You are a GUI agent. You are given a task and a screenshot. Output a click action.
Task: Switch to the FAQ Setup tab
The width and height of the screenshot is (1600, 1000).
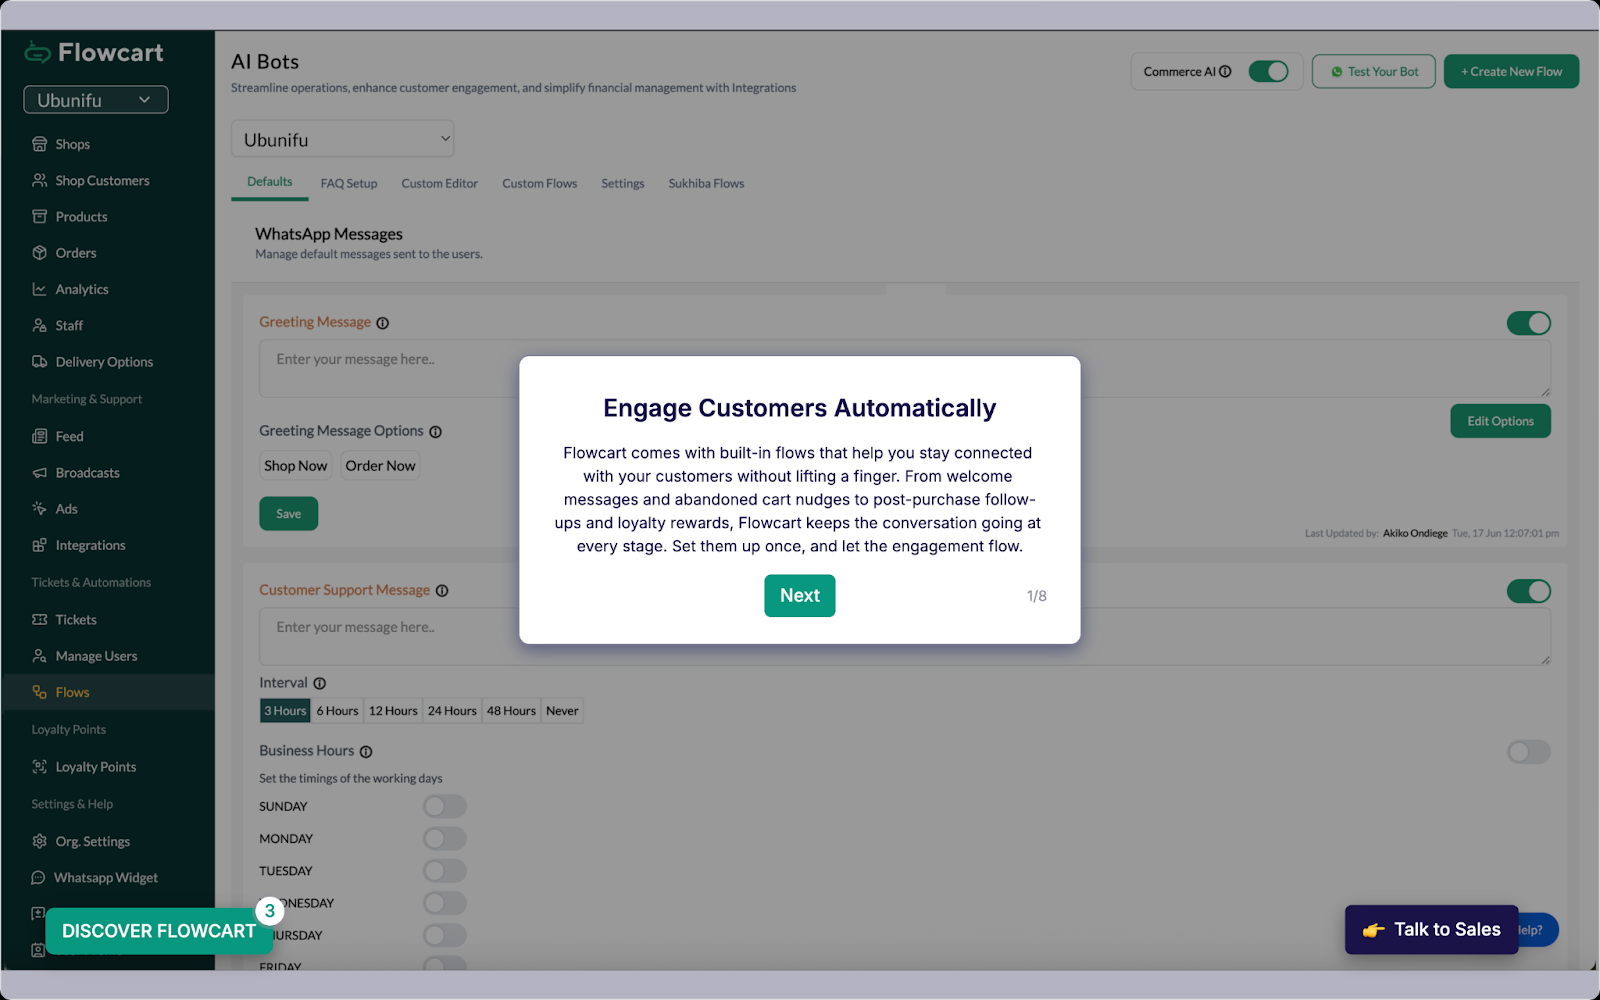point(349,184)
